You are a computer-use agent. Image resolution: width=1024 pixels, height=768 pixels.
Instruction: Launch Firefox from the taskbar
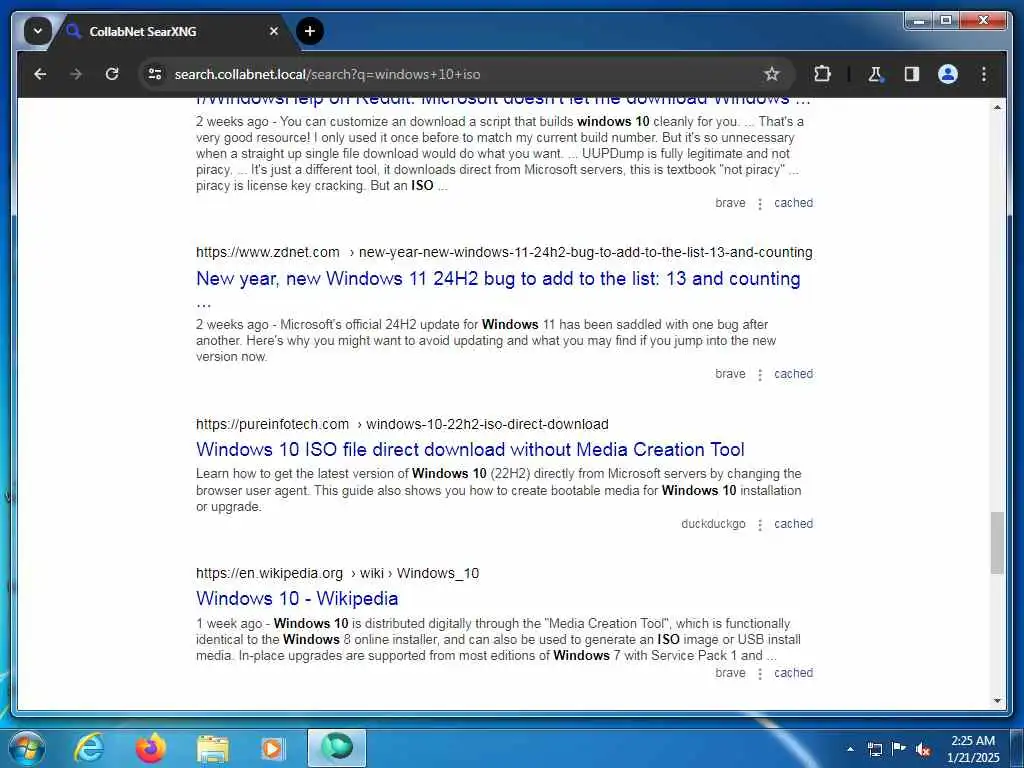click(151, 748)
